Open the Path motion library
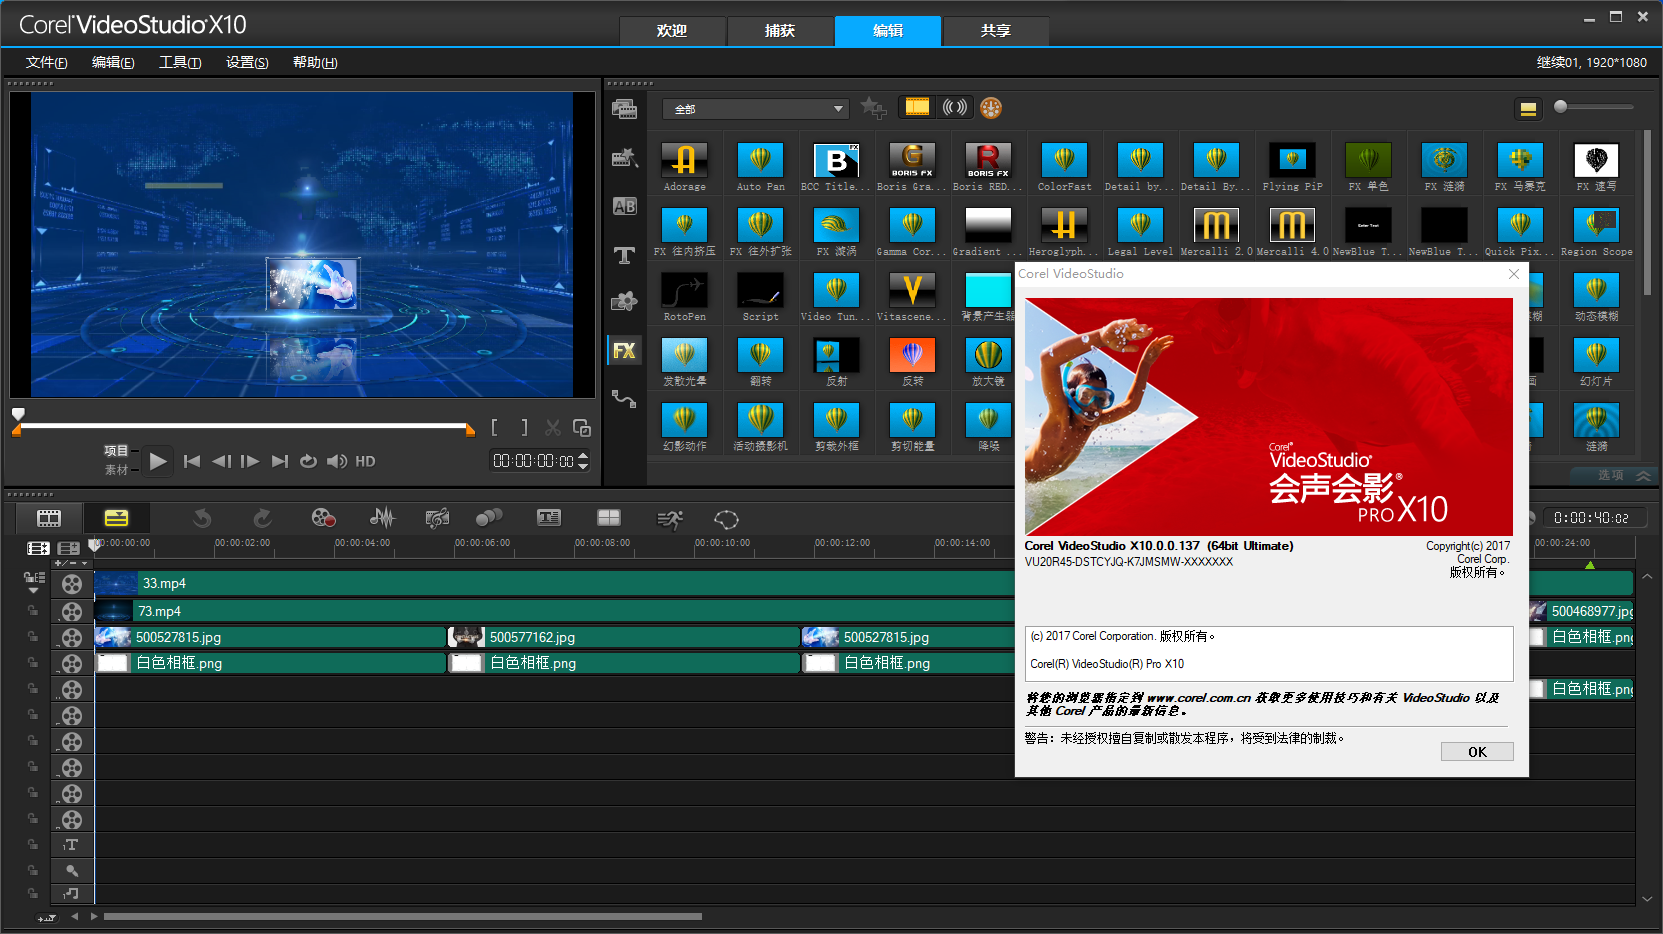 point(625,399)
